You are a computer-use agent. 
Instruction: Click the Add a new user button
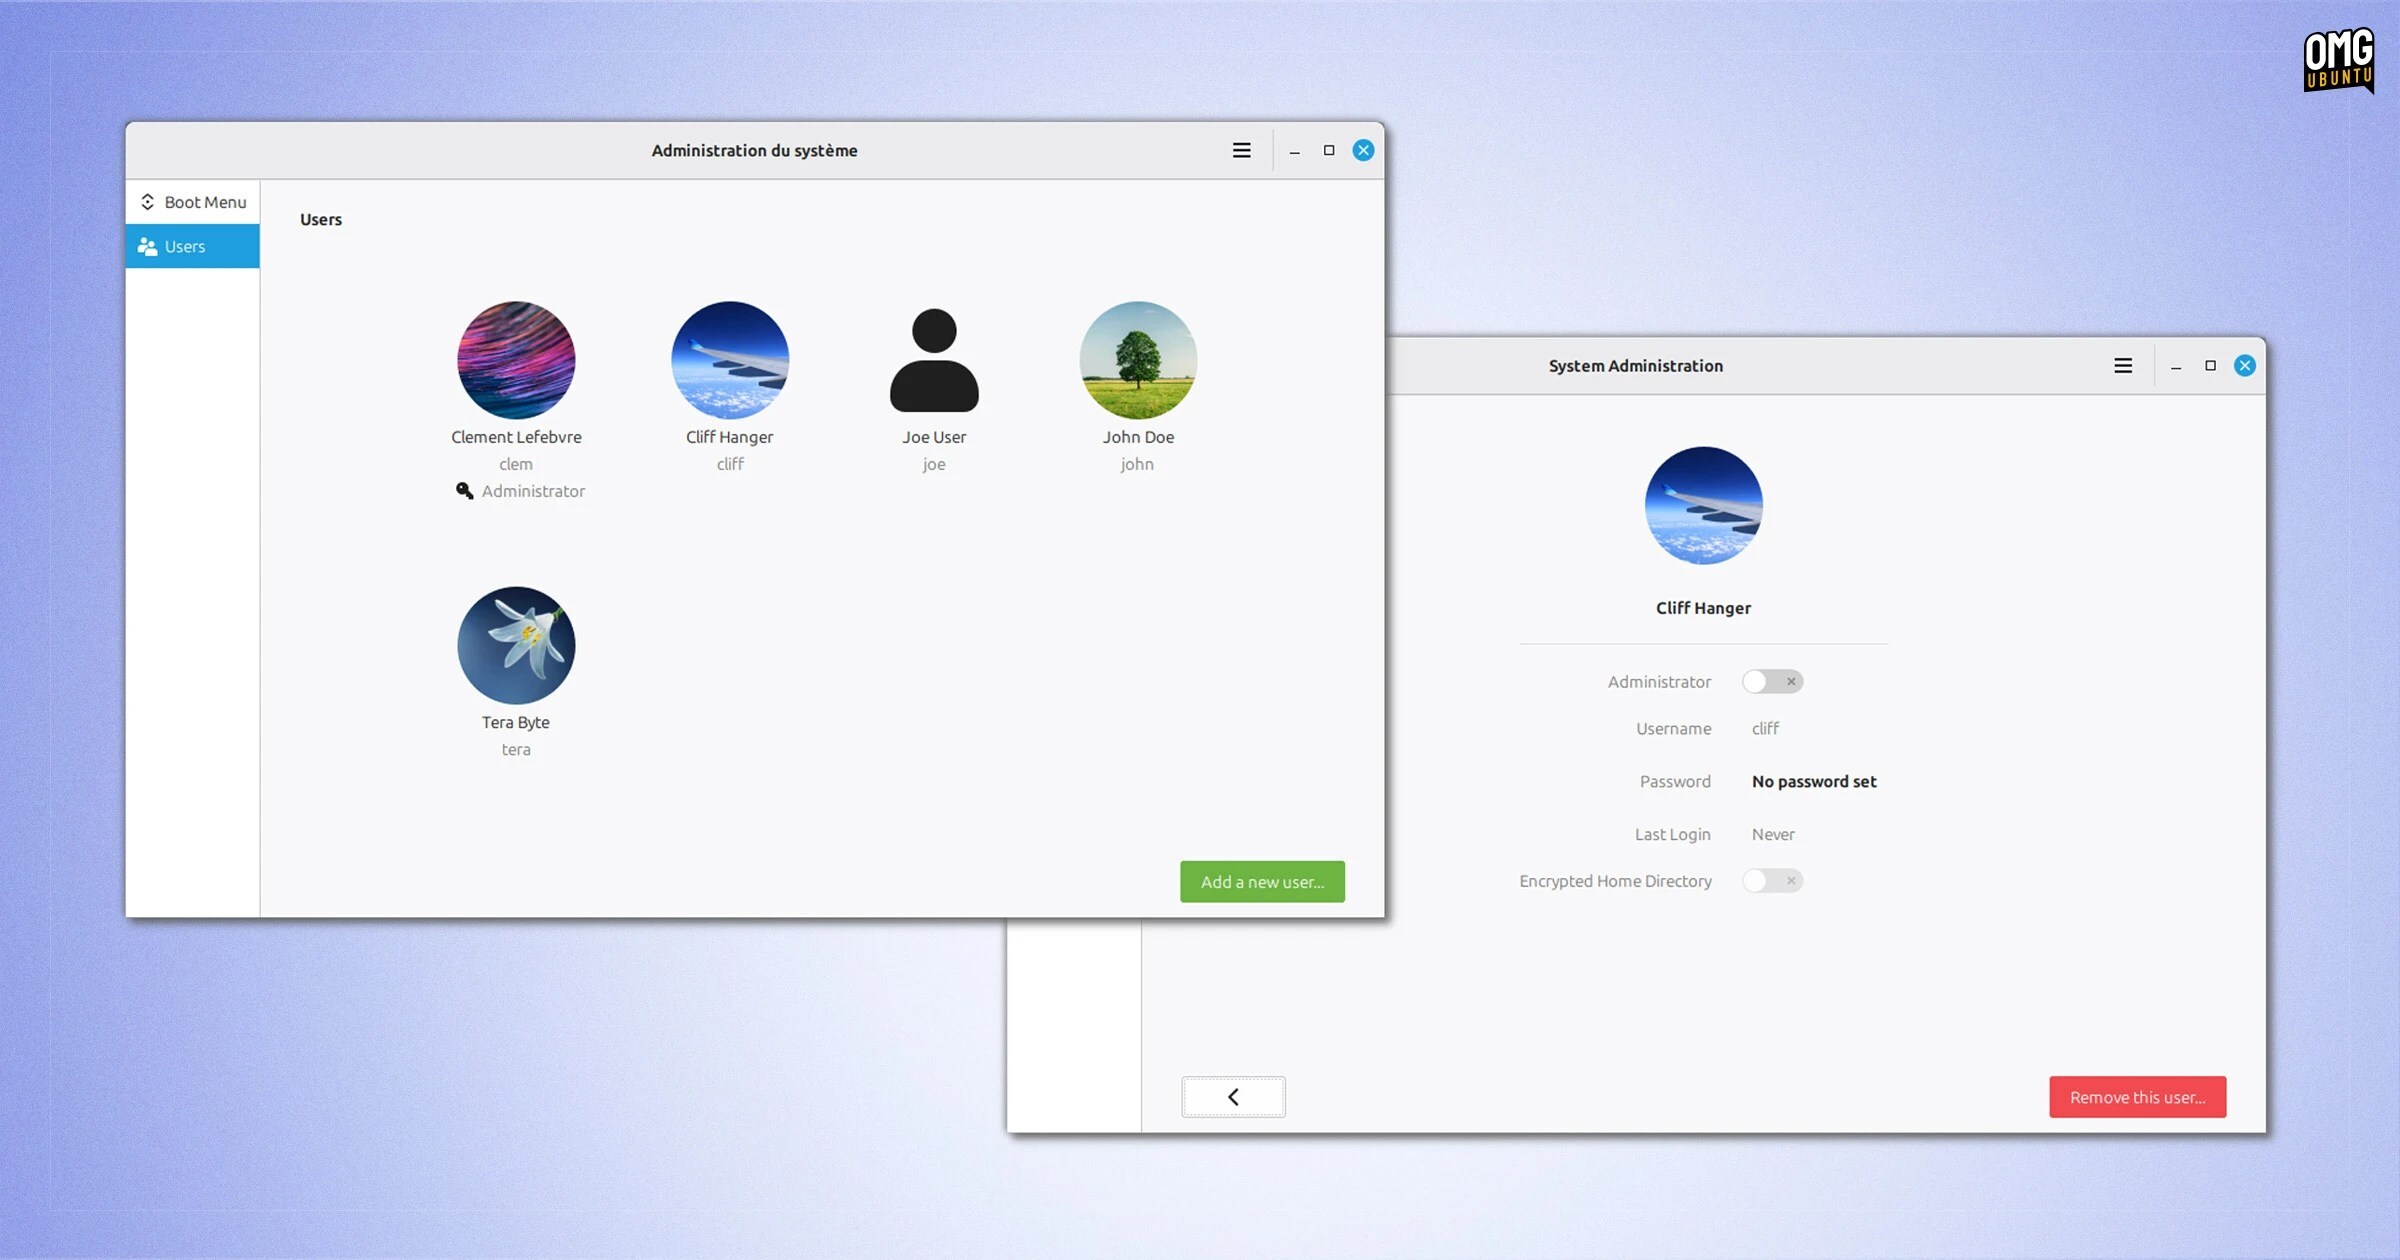[x=1262, y=882]
